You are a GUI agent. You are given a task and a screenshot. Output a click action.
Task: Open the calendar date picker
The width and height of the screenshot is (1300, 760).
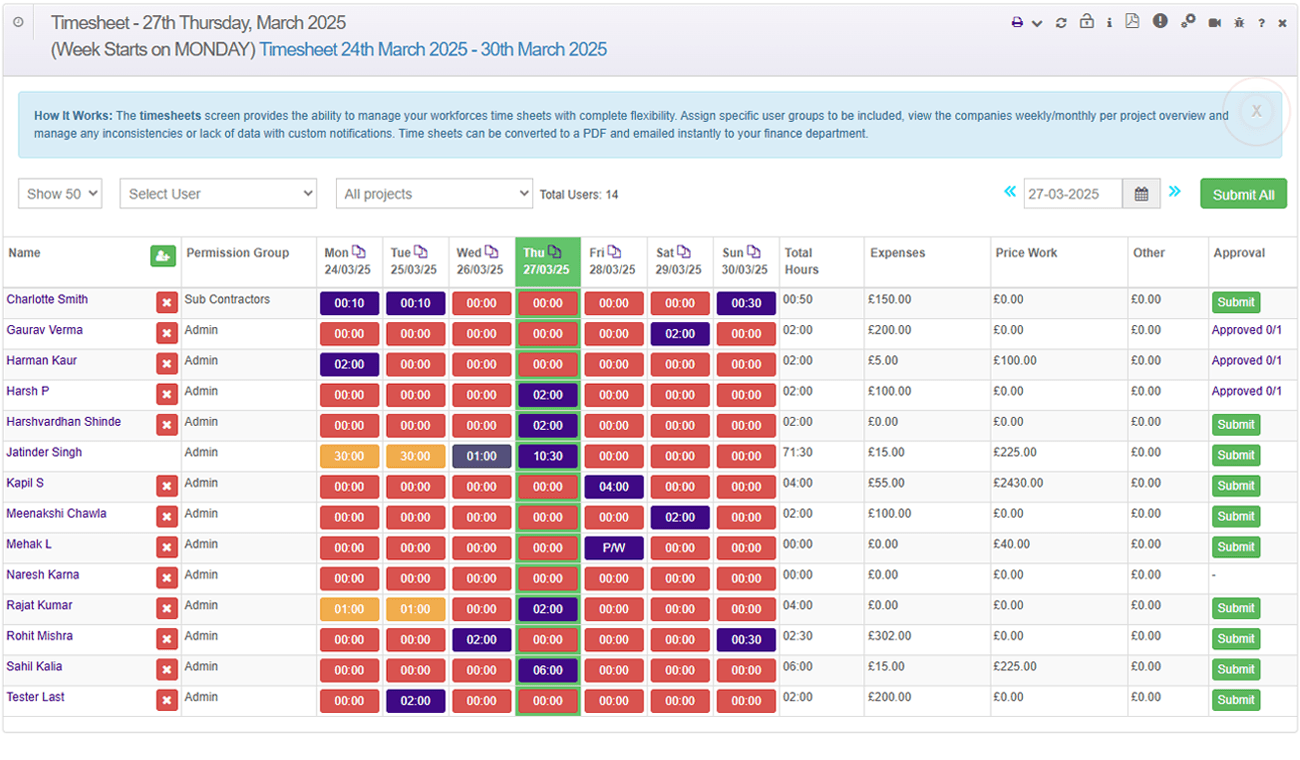point(1141,193)
